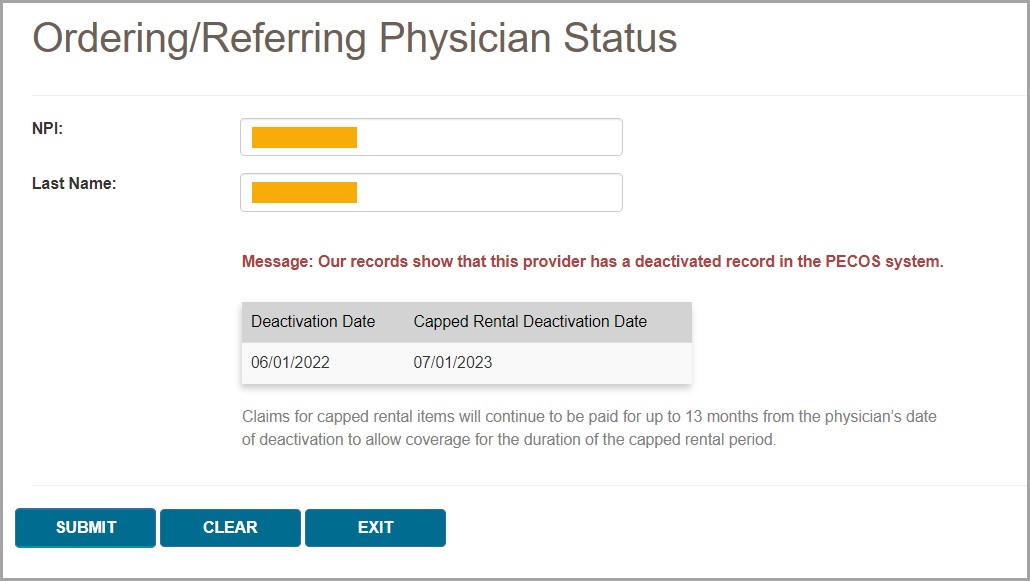Click the 06/01/2022 deactivation date cell
This screenshot has height=581, width=1030.
click(x=290, y=362)
